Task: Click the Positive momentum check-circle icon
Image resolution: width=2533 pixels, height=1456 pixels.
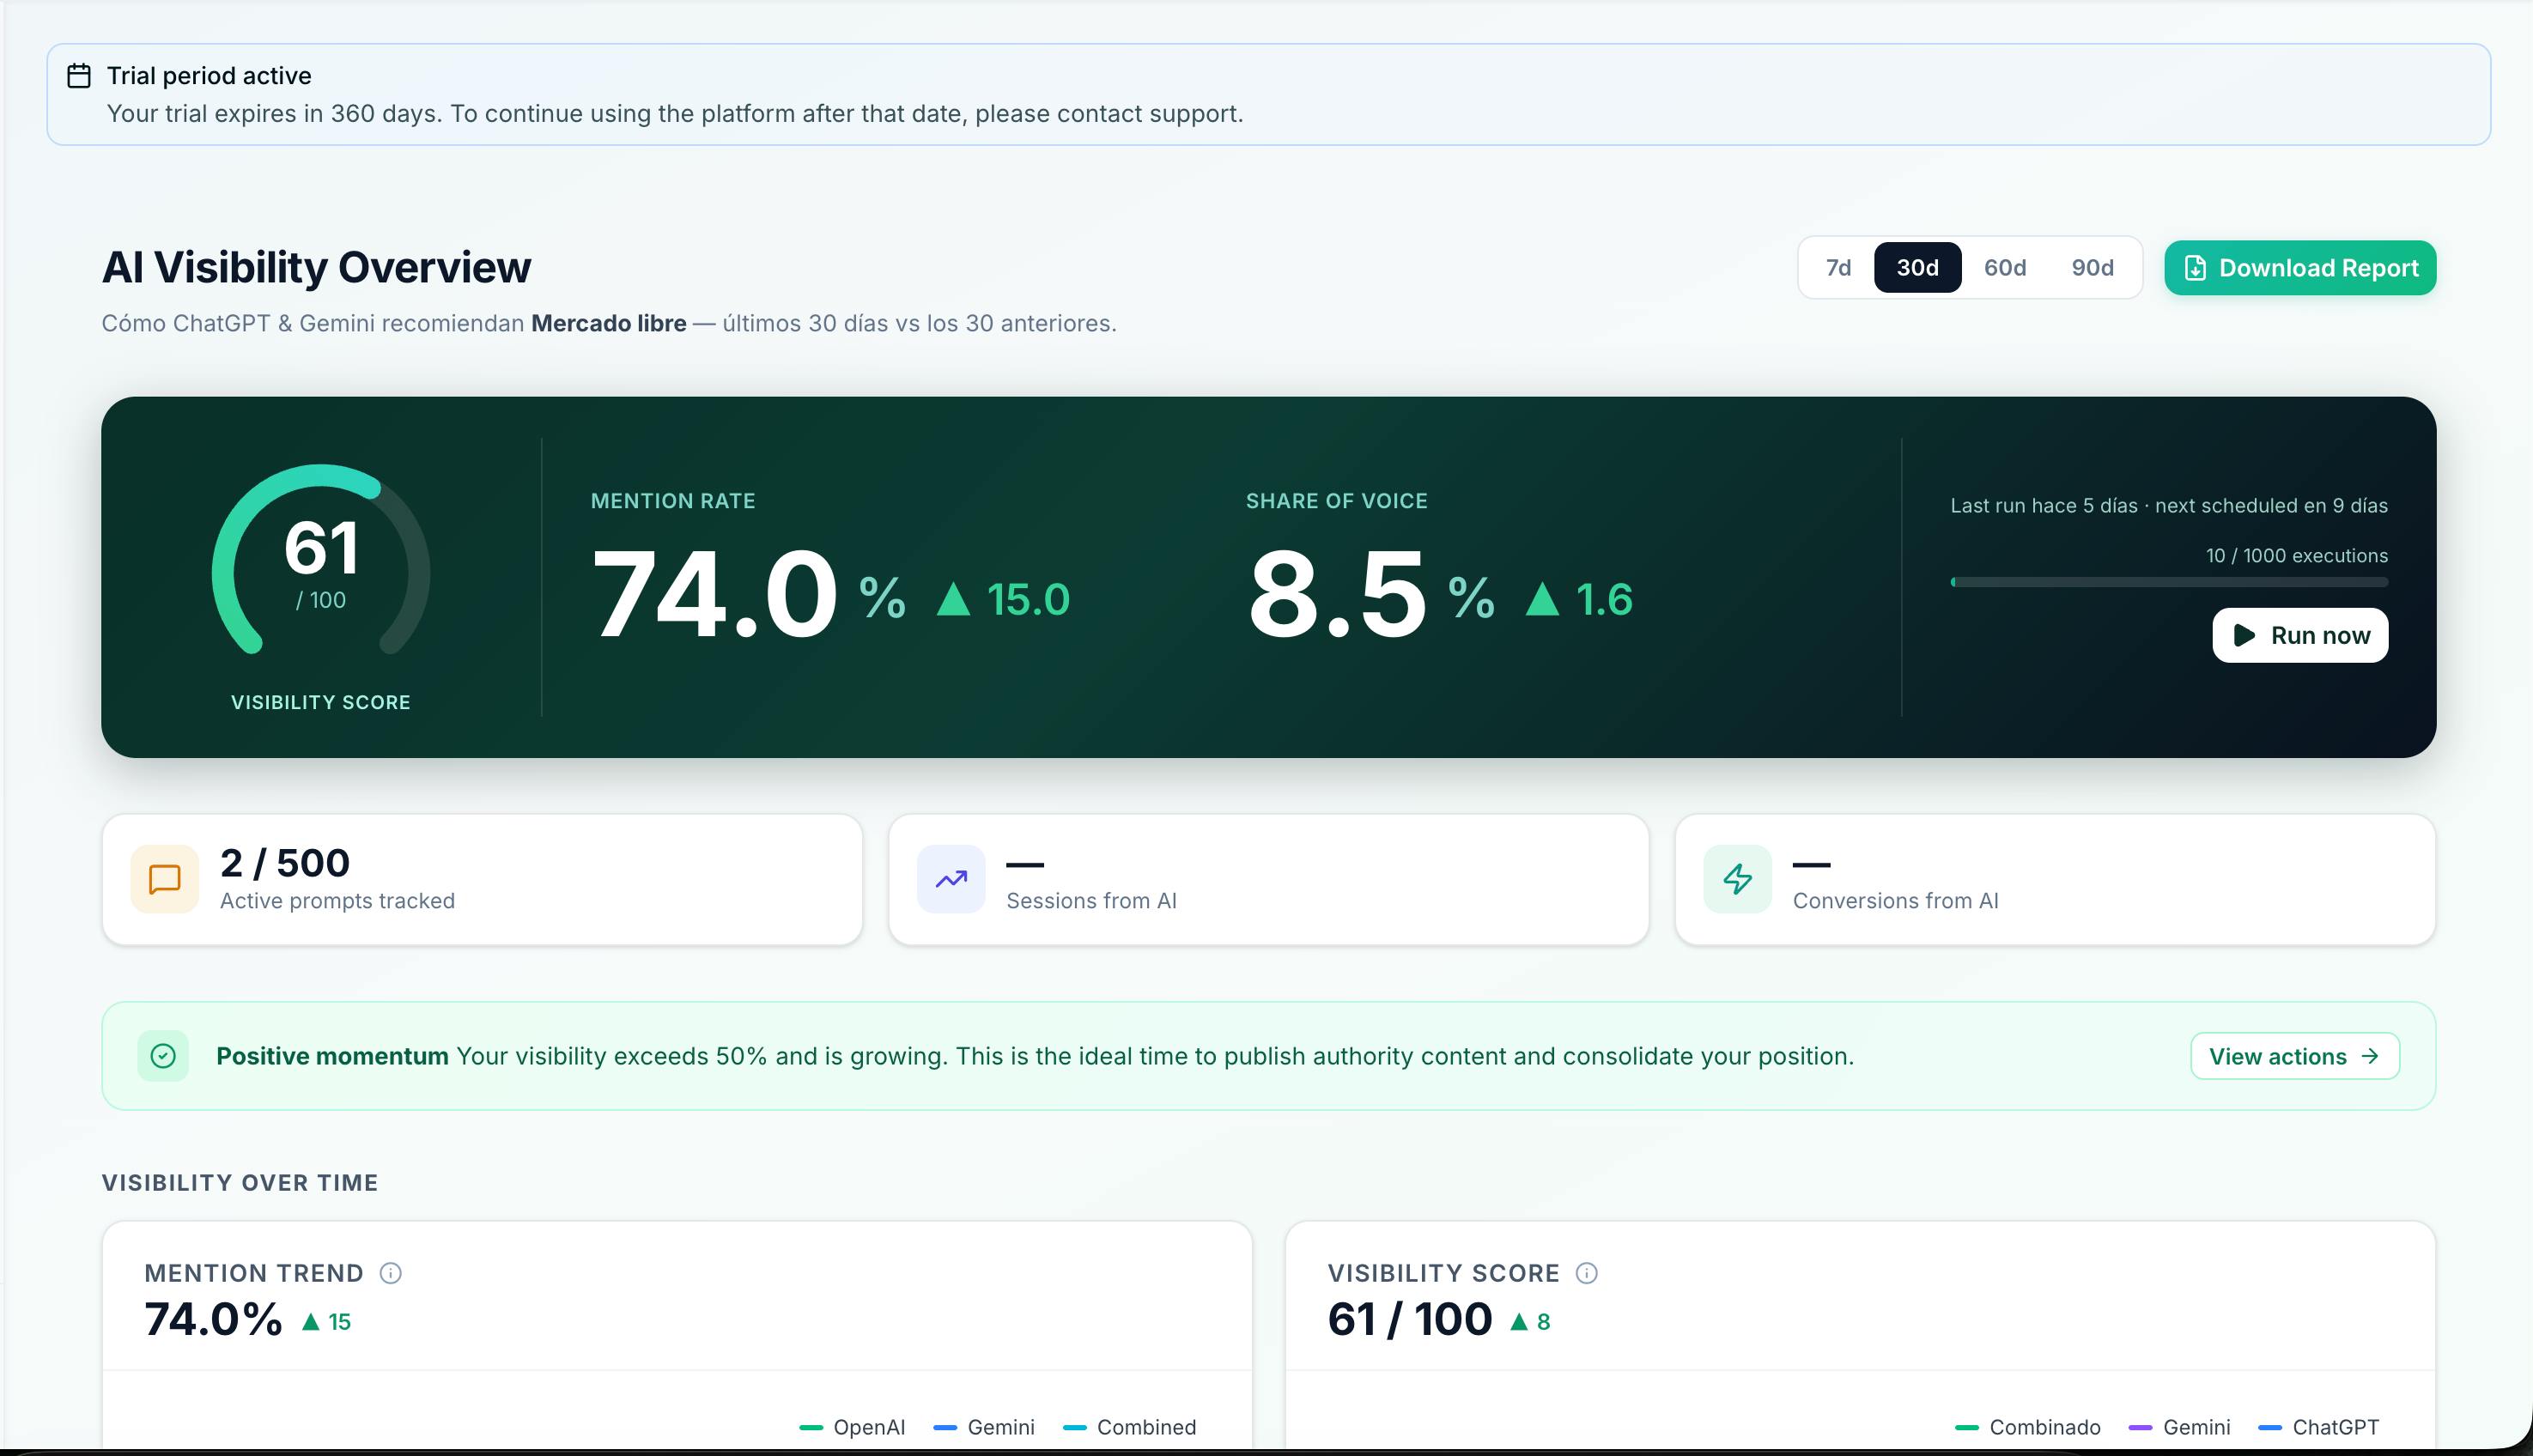Action: (163, 1056)
